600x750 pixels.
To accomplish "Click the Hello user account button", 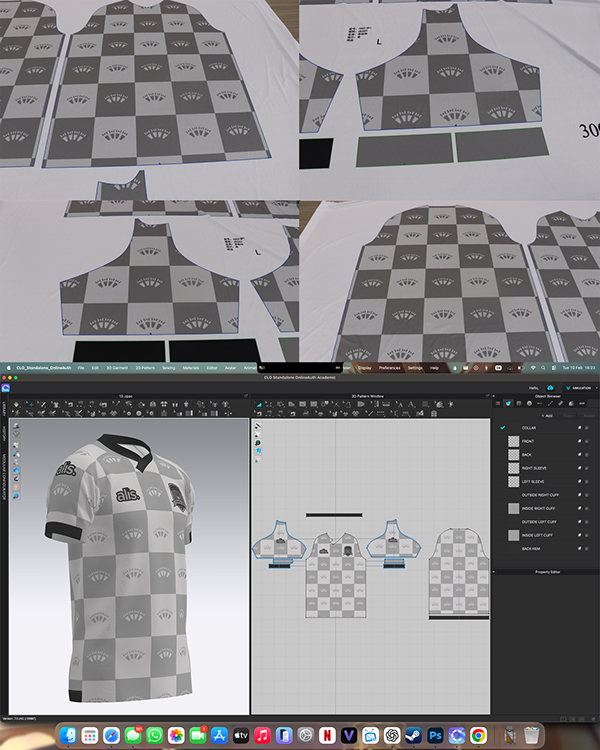I will click(533, 388).
